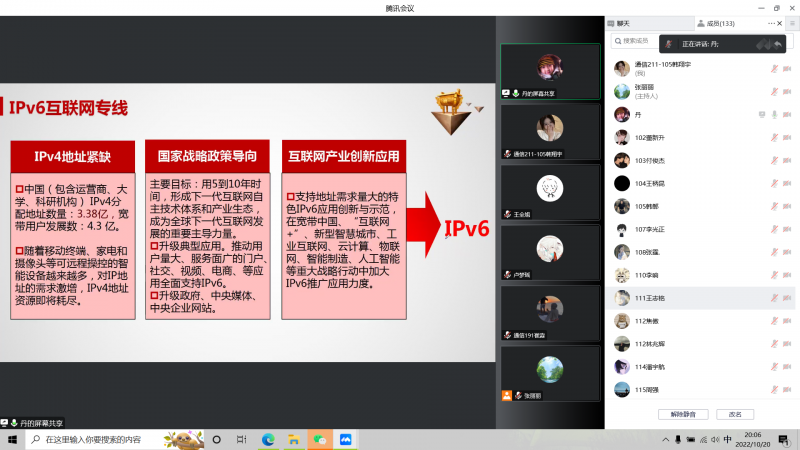Click the muted mic icon for member 104
This screenshot has height=450, width=800.
click(774, 183)
